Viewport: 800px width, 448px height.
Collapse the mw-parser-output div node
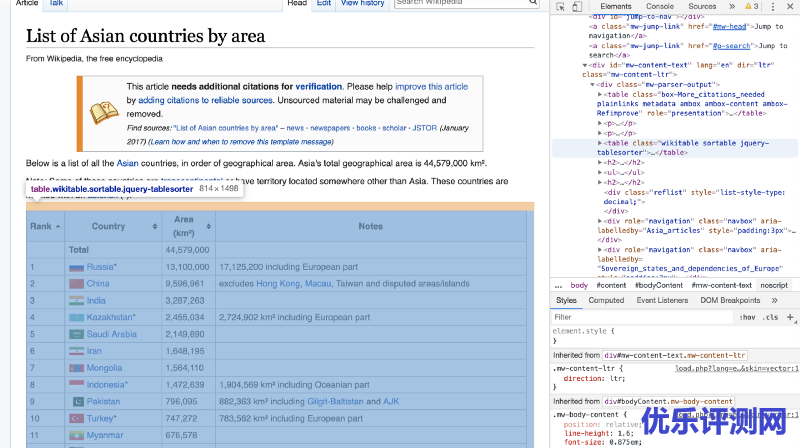click(x=592, y=85)
